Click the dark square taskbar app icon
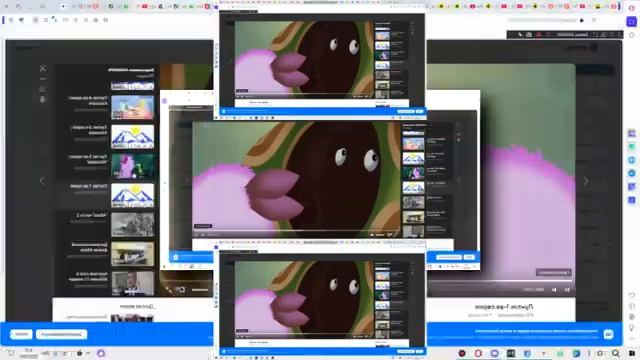 click(511, 353)
